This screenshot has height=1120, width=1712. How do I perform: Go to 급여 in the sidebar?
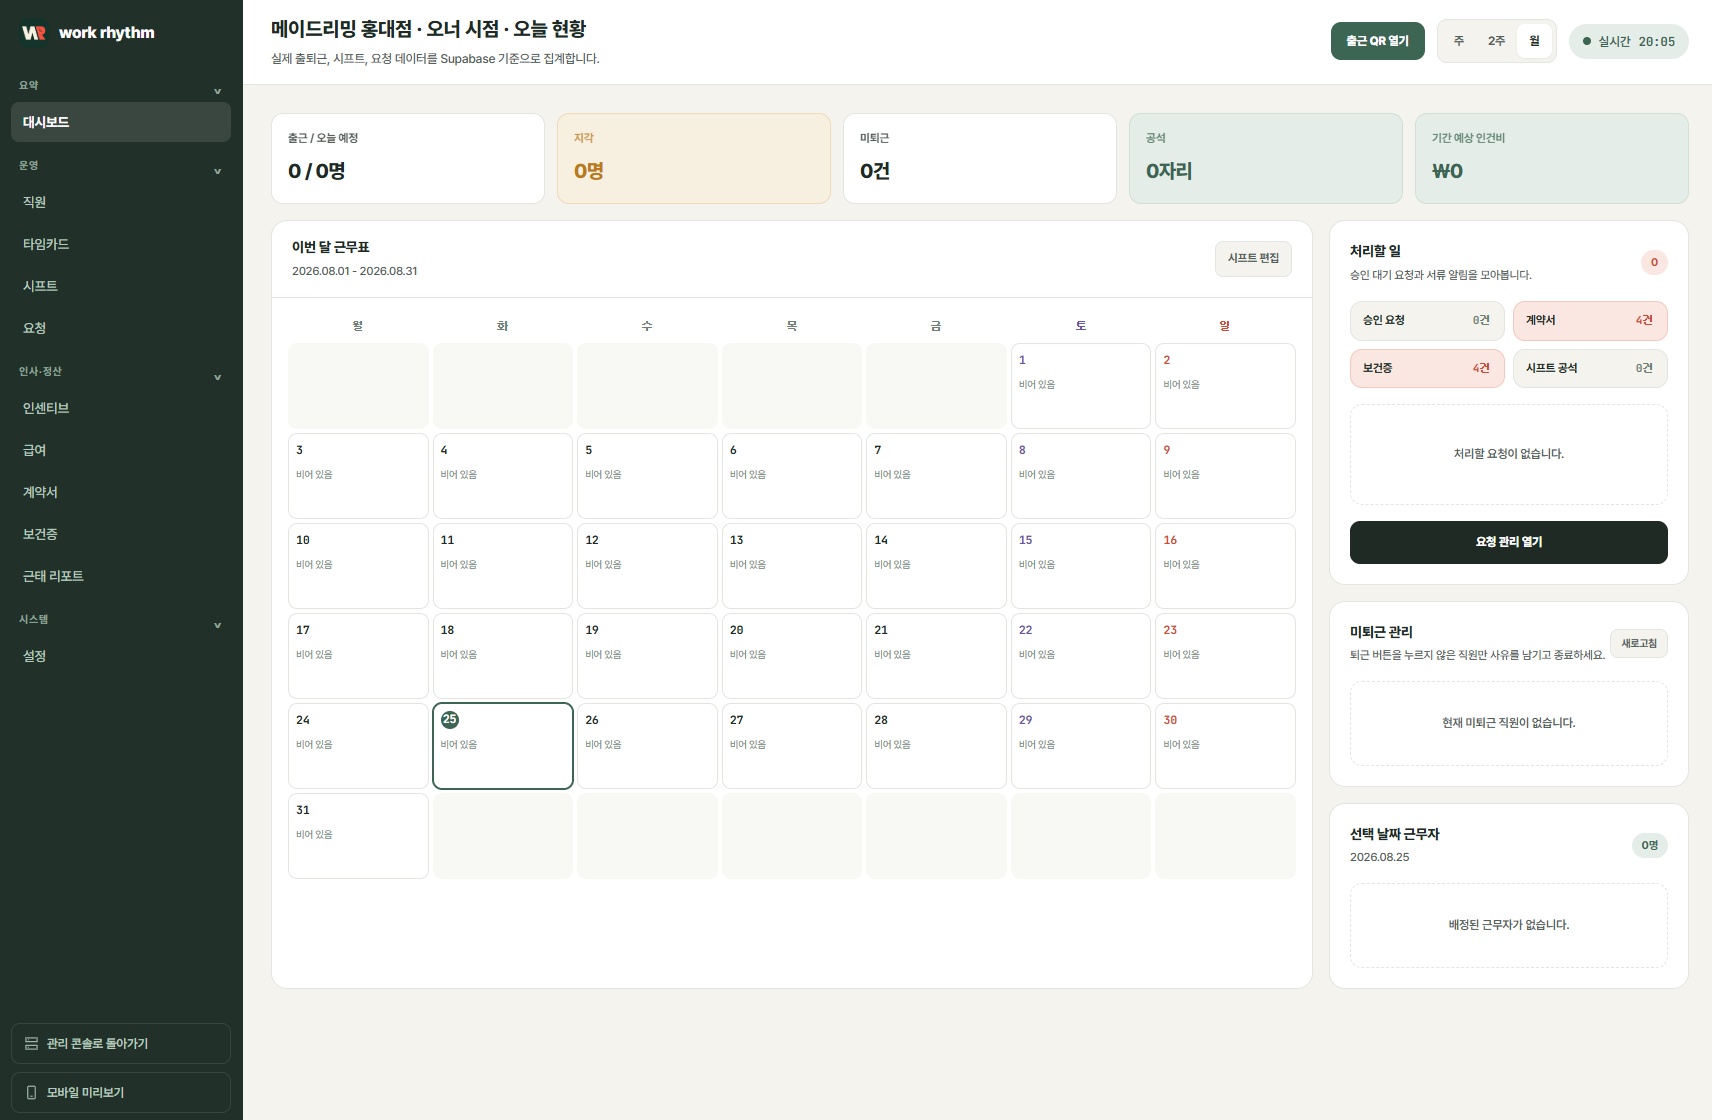pyautogui.click(x=121, y=450)
